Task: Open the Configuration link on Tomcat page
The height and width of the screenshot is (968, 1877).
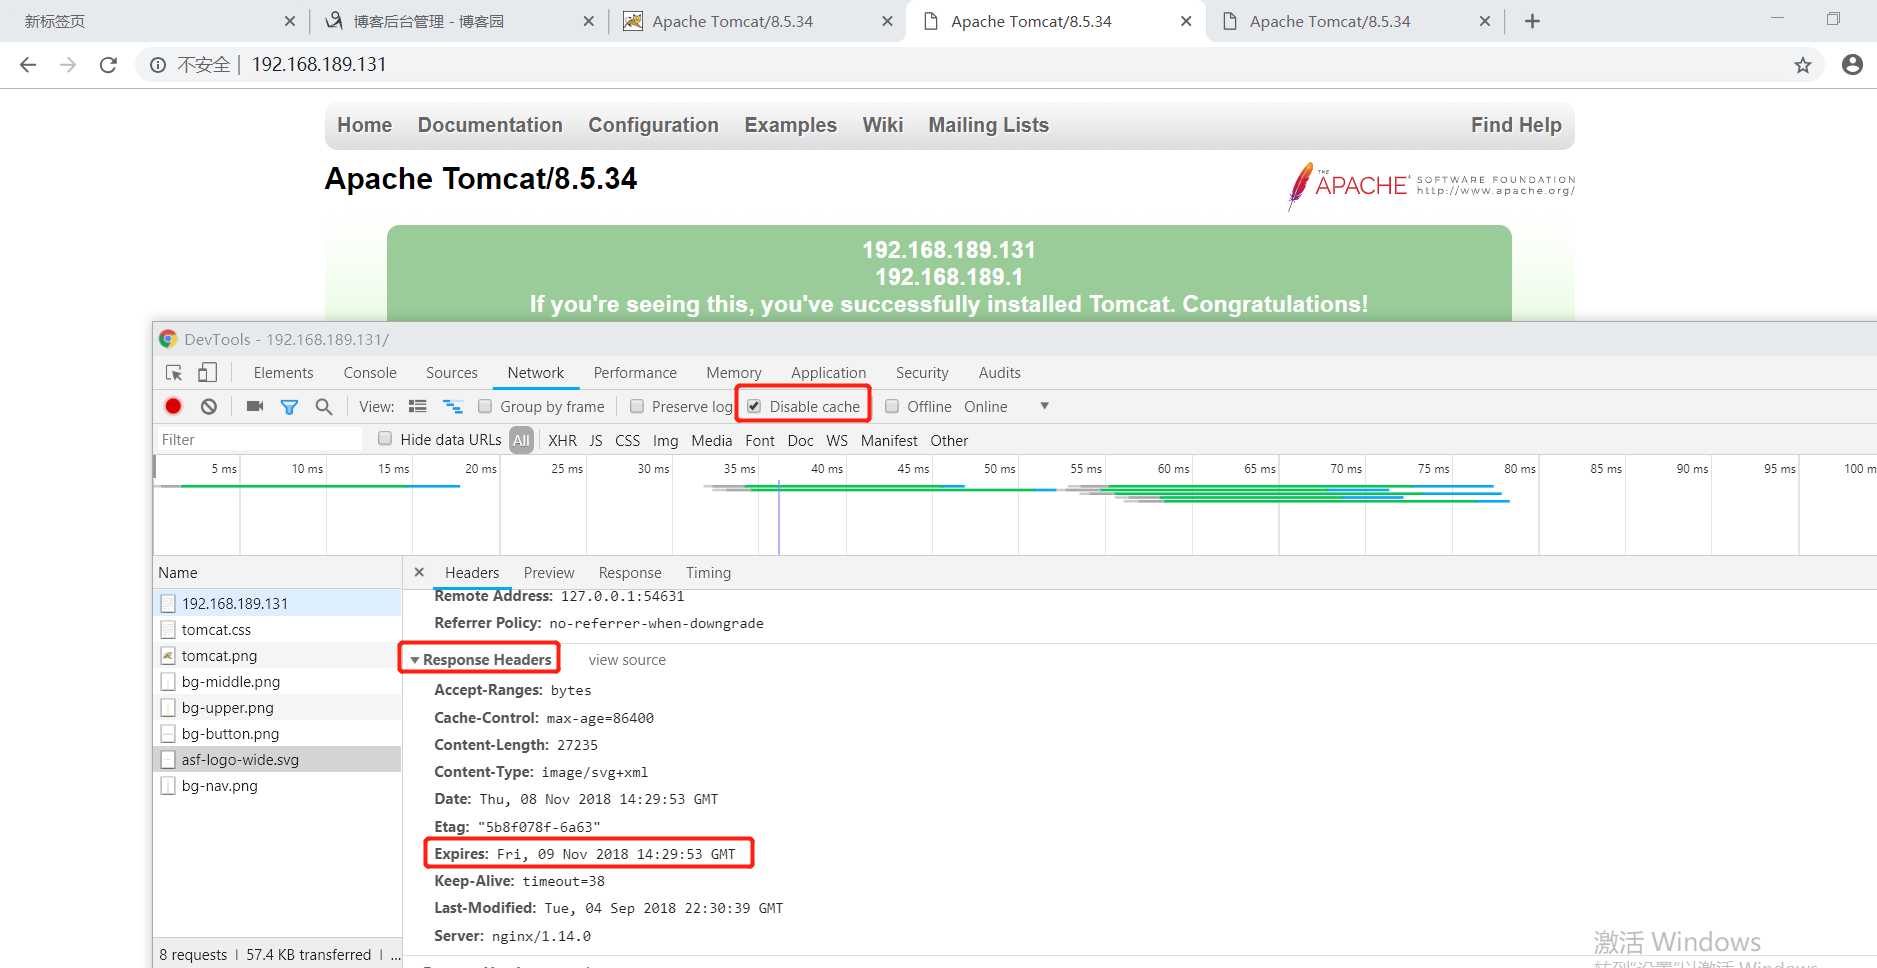Action: (x=653, y=125)
